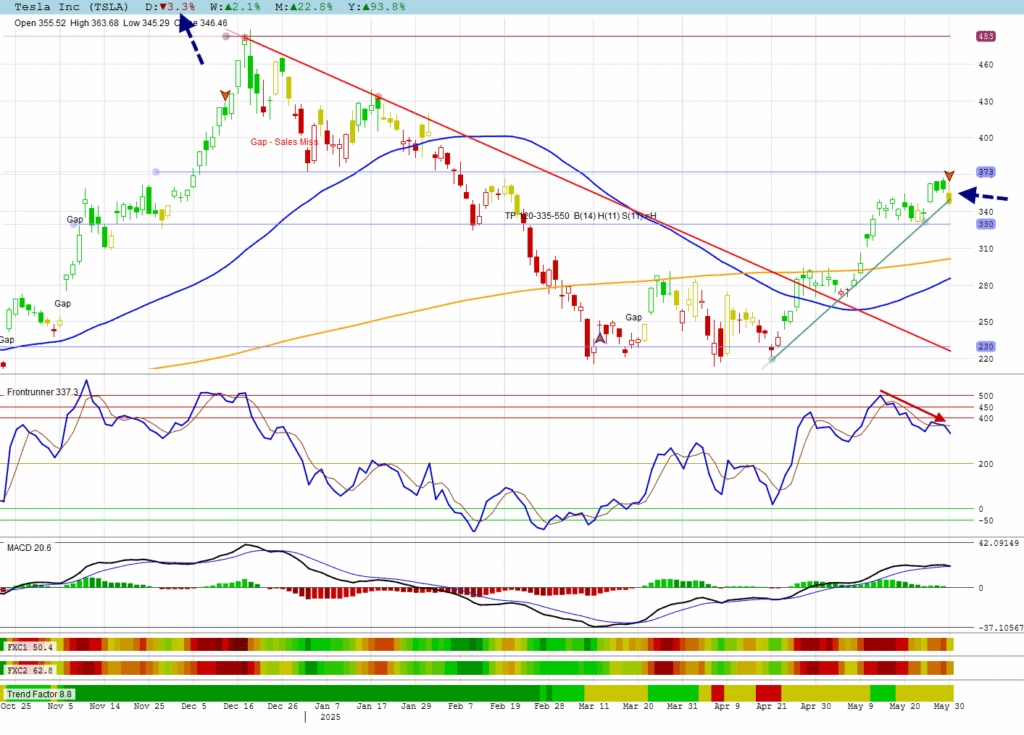This screenshot has height=735, width=1024.
Task: Select the 330 price level tag
Action: (x=985, y=224)
